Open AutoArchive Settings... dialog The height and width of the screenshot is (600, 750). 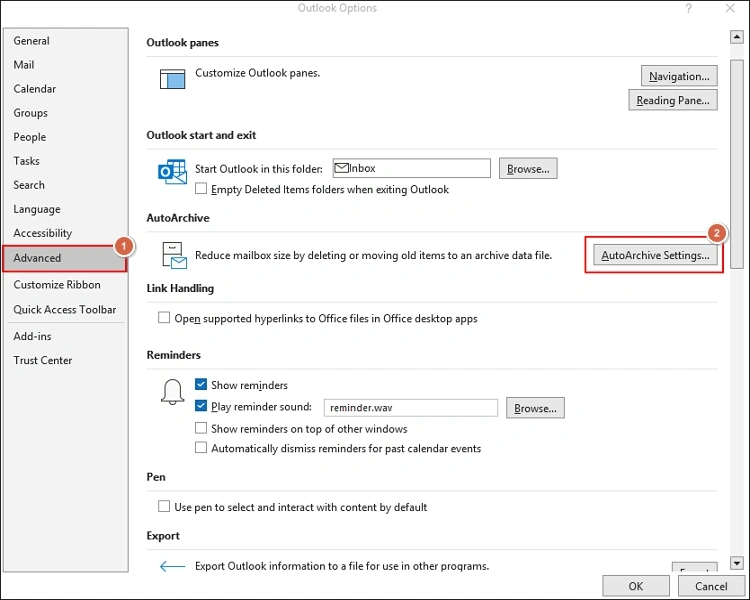coord(655,255)
